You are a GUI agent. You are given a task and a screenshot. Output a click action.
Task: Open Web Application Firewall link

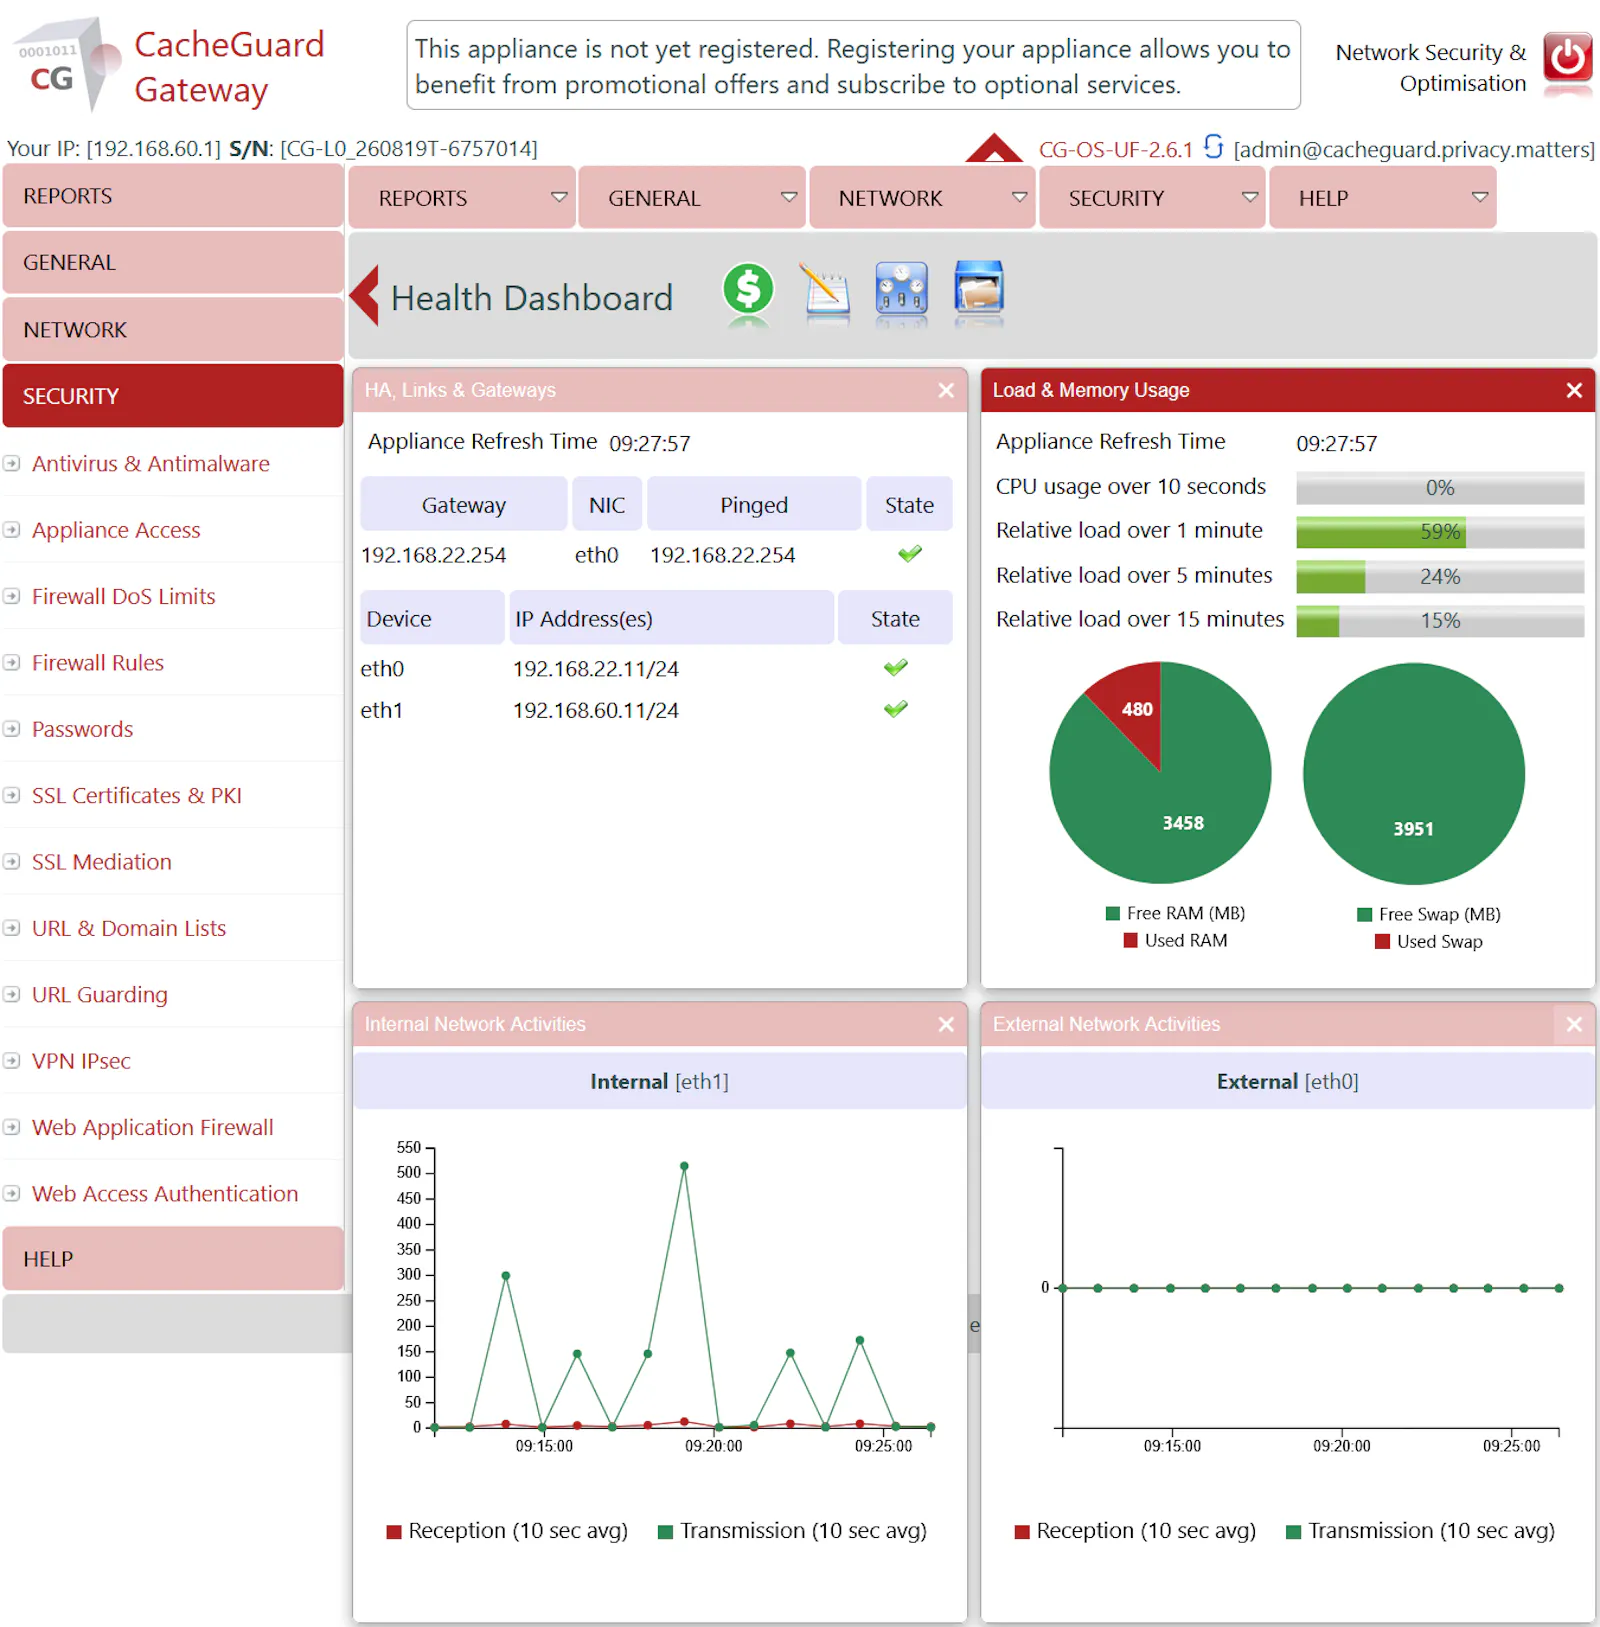153,1127
